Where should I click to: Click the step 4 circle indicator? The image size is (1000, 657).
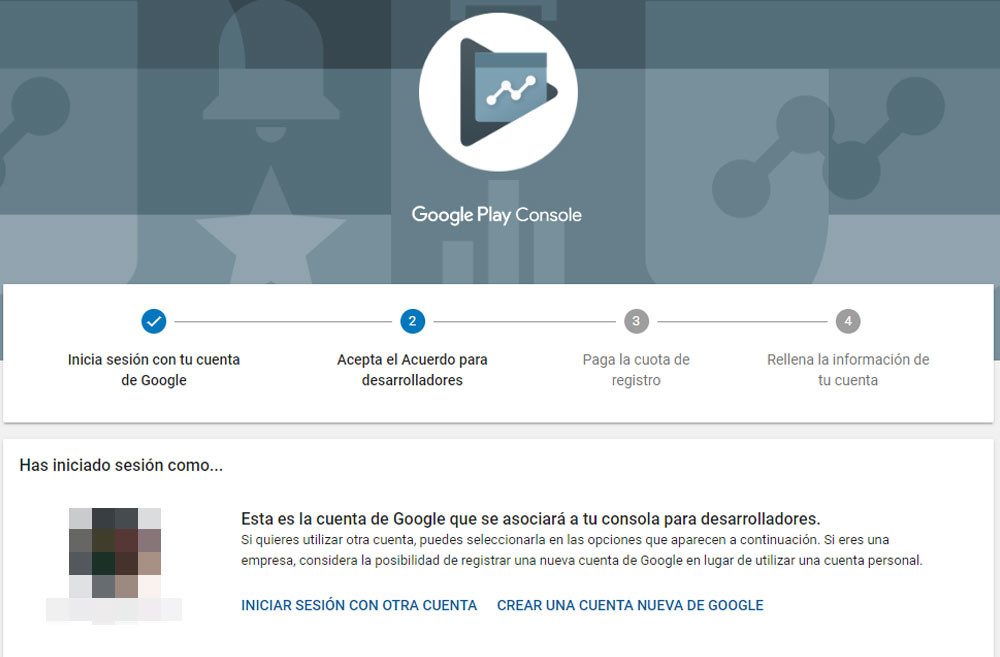pos(848,321)
